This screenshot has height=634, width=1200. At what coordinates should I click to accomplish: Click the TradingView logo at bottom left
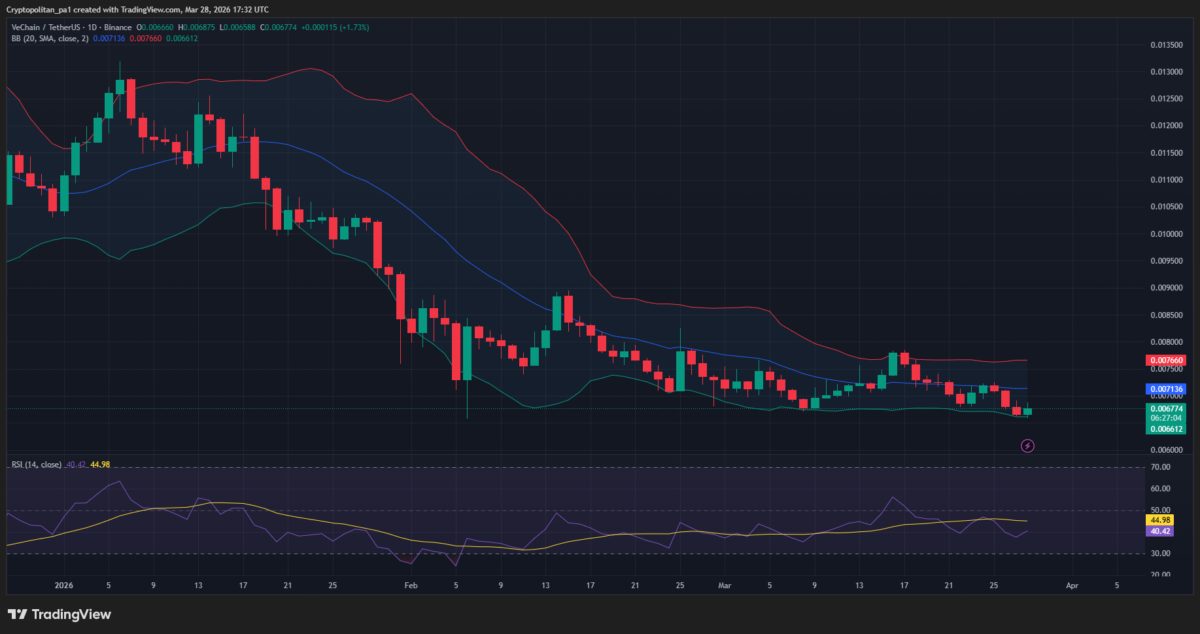click(60, 614)
